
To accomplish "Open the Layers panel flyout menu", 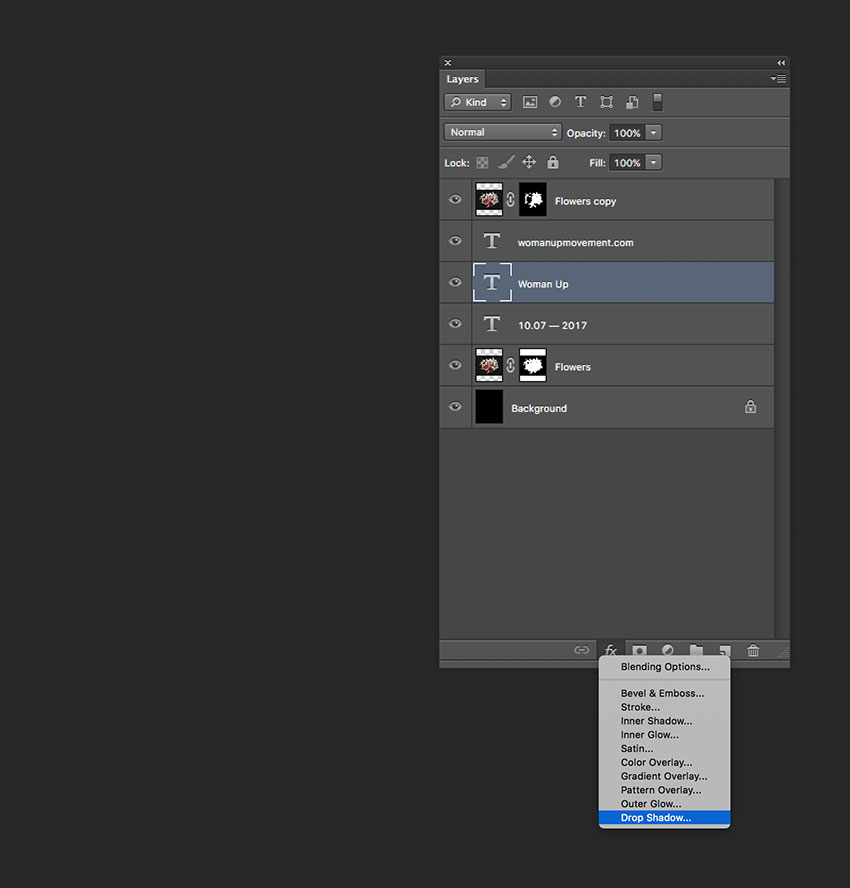I will tap(778, 79).
